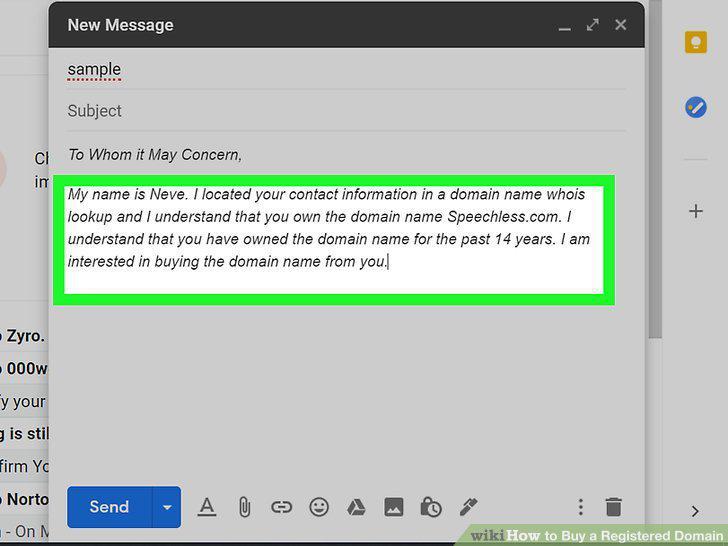Expand New Message to full screen
Screen dimensions: 728x546
coord(592,25)
